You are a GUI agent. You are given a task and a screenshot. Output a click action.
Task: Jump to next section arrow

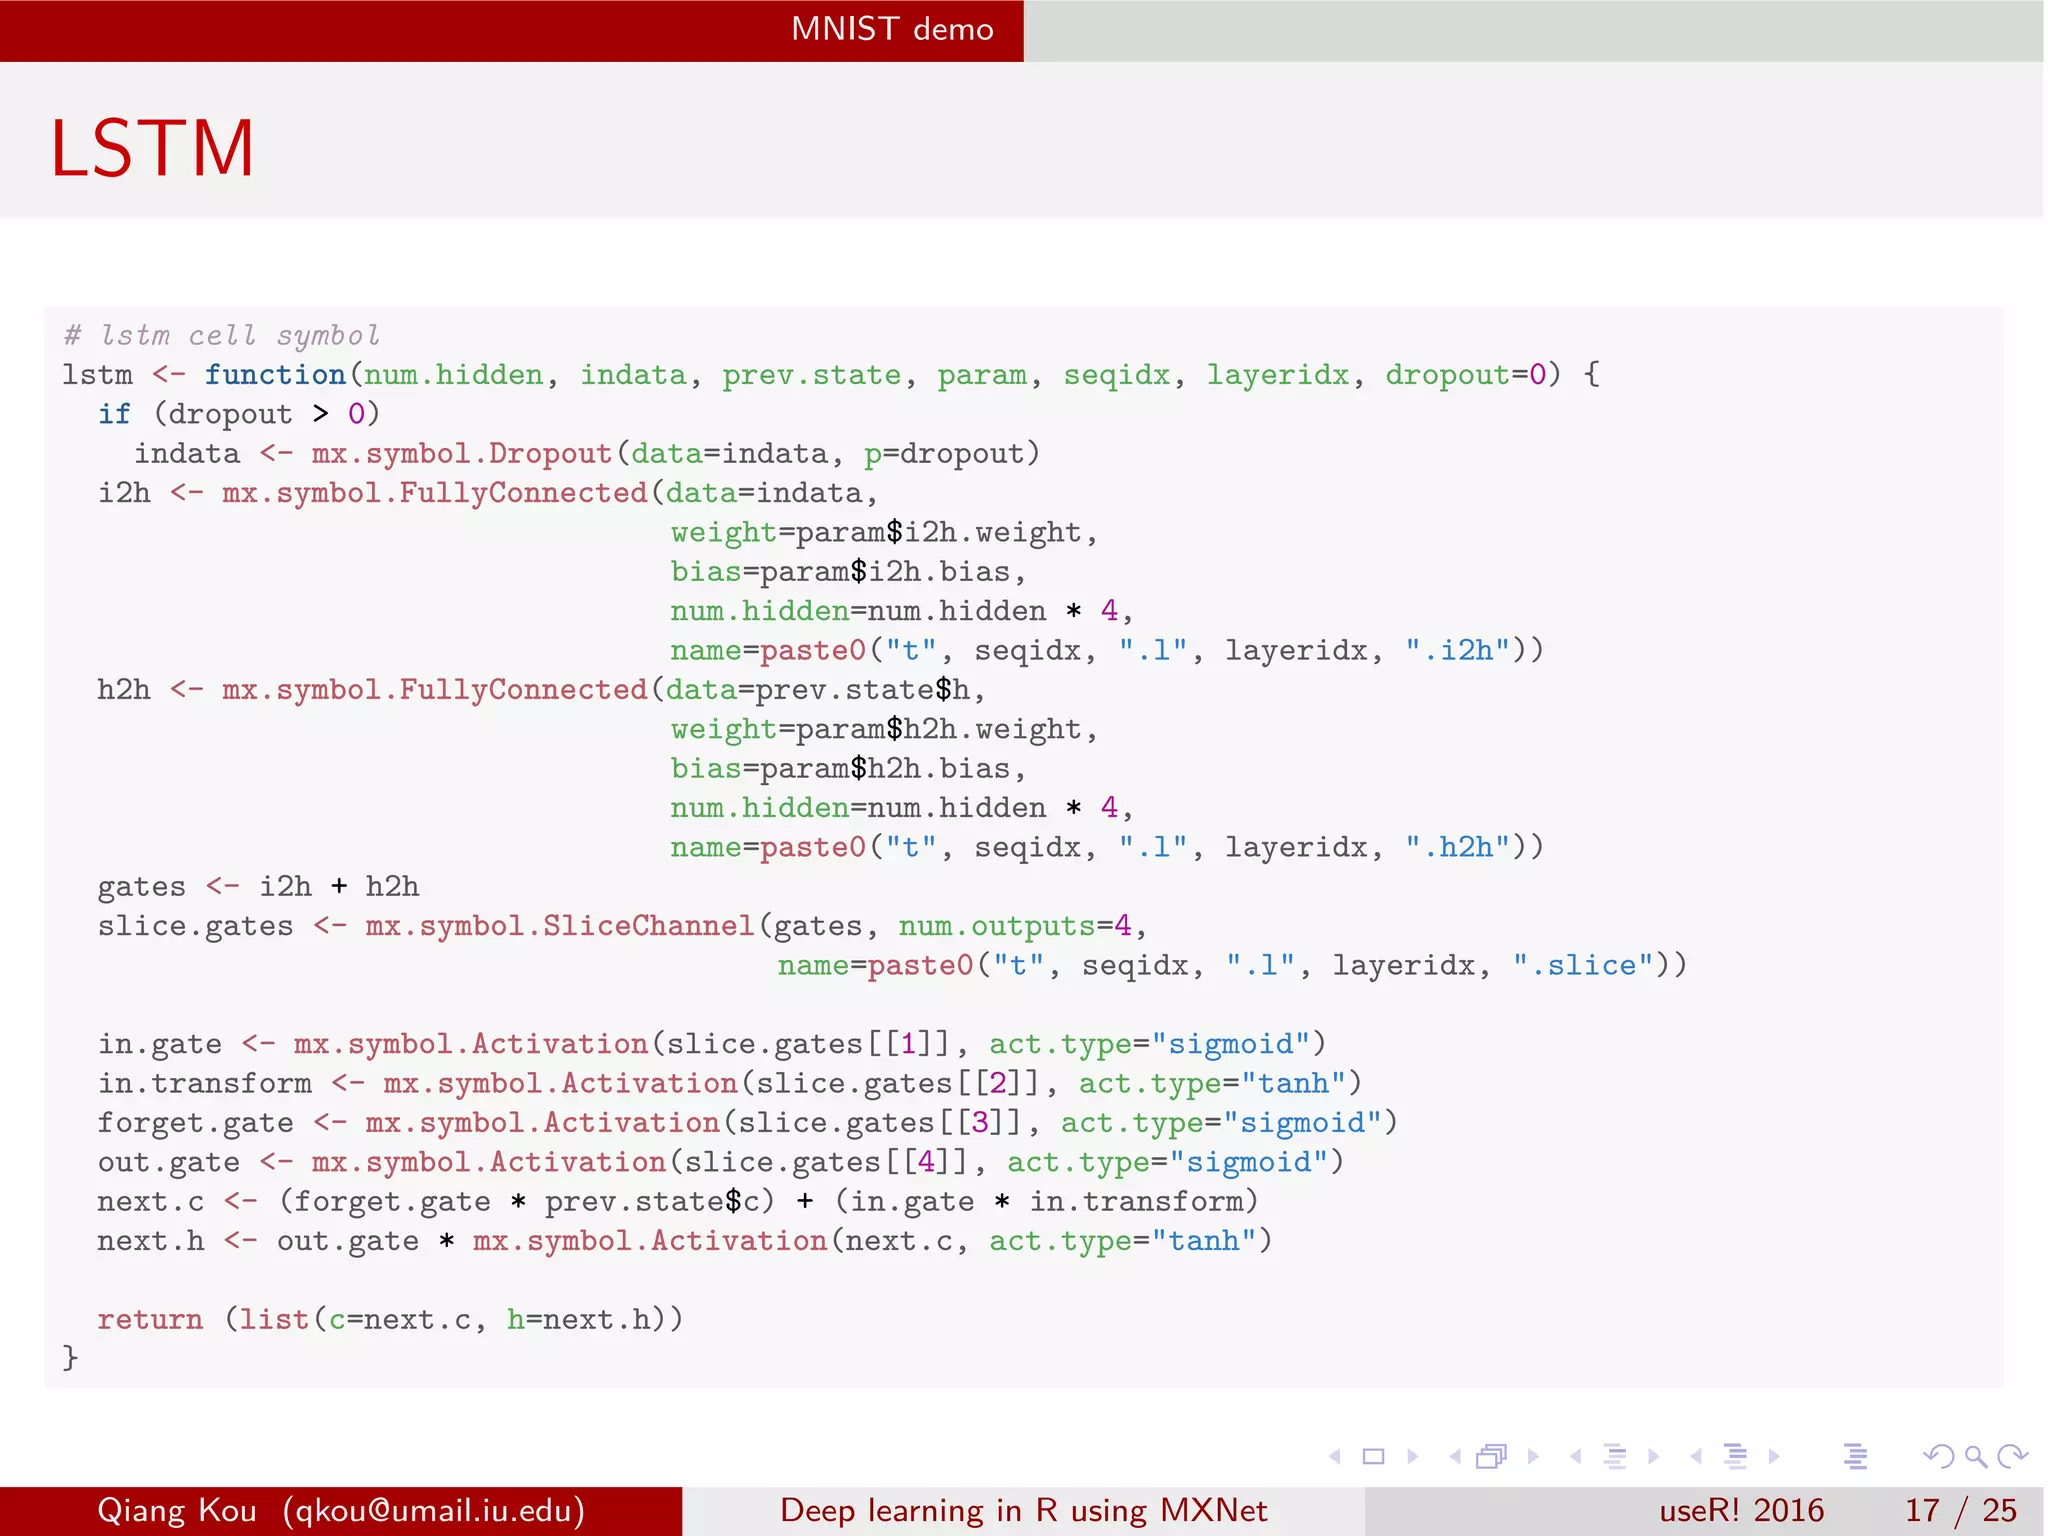[1774, 1457]
